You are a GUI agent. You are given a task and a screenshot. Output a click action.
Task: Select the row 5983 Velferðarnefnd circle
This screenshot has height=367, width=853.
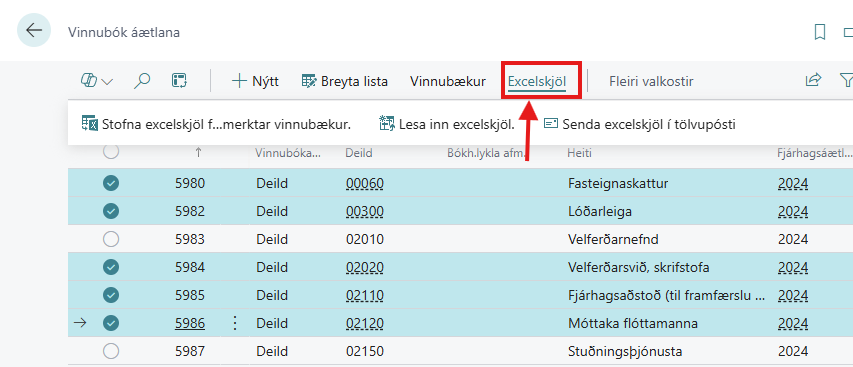[111, 239]
